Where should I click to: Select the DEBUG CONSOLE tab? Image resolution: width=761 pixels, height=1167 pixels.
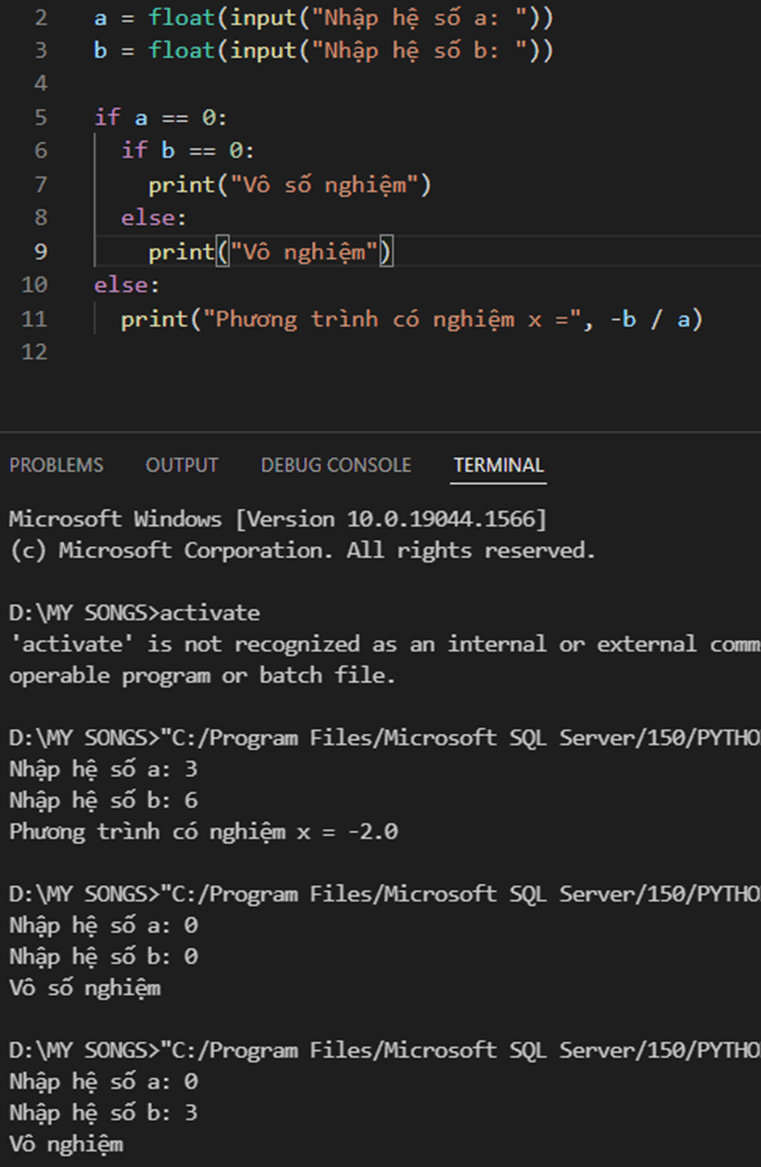[335, 465]
